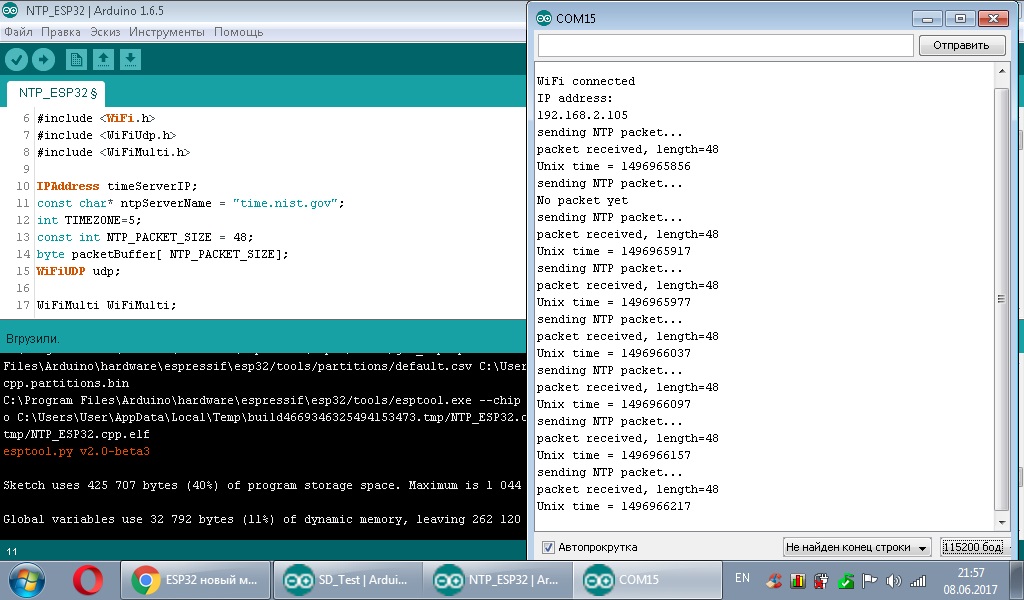This screenshot has width=1024, height=600.
Task: Open the line ending dropdown
Action: (858, 549)
